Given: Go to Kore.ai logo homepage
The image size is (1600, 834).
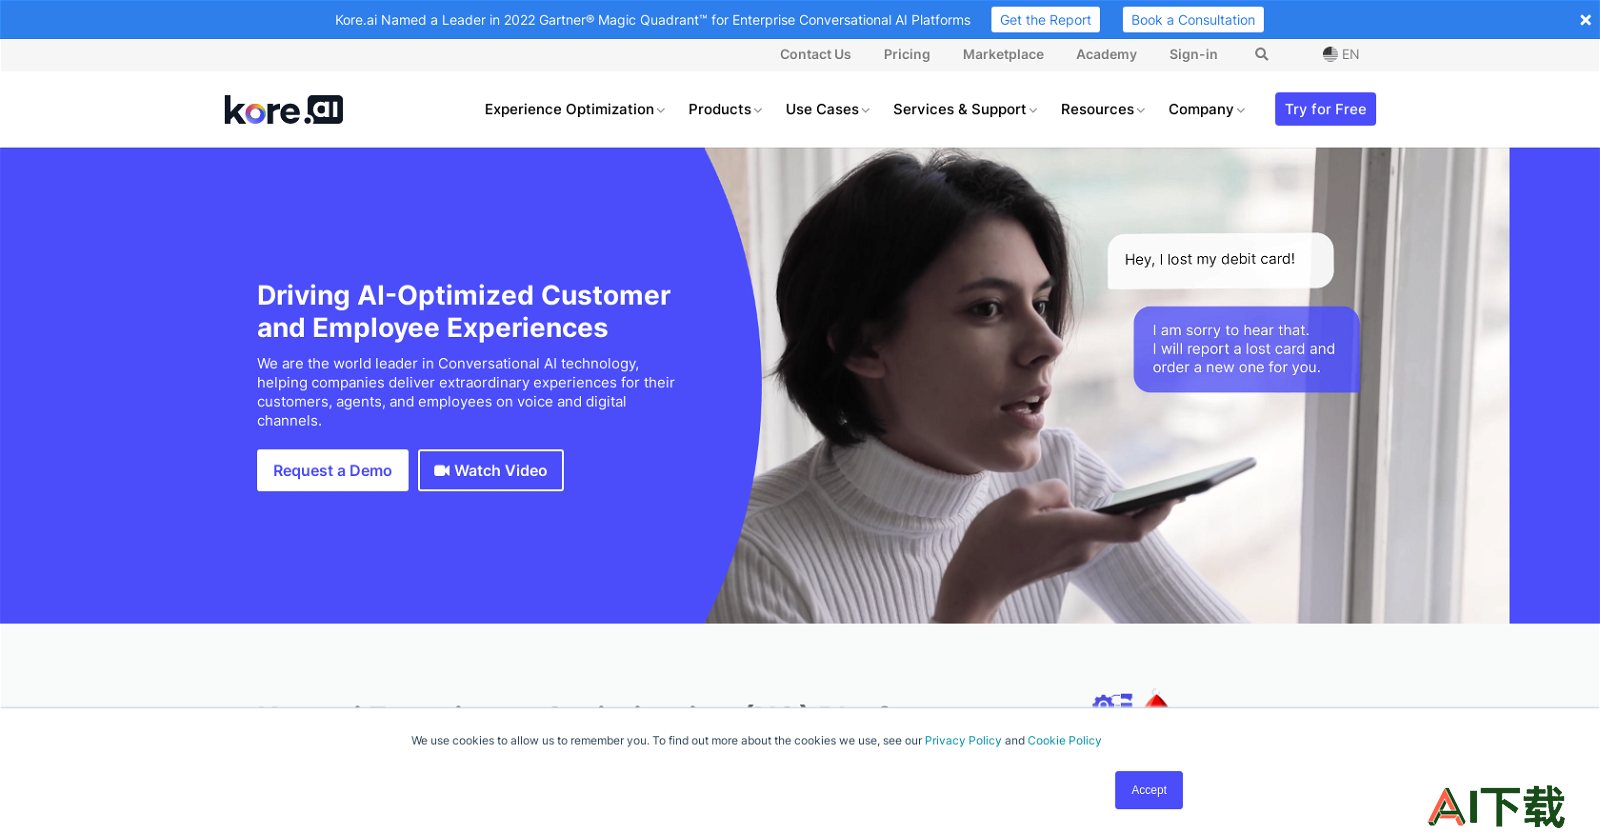Looking at the screenshot, I should (x=283, y=109).
